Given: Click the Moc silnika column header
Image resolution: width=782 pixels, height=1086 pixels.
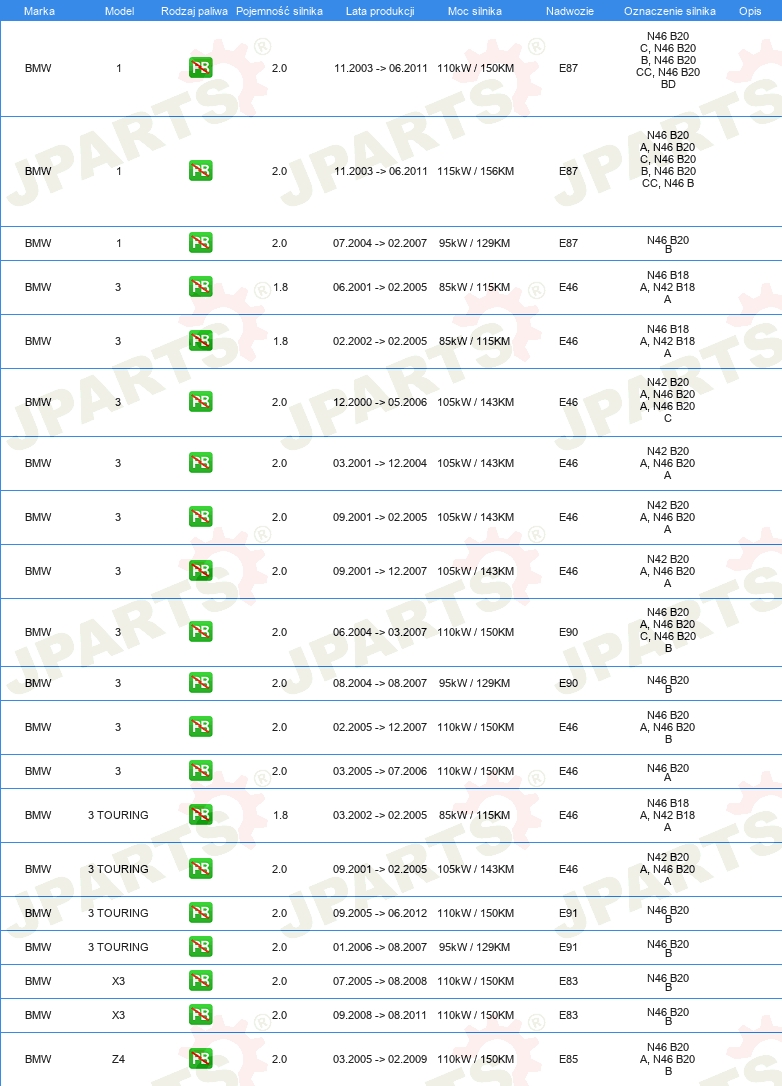Looking at the screenshot, I should (x=474, y=11).
